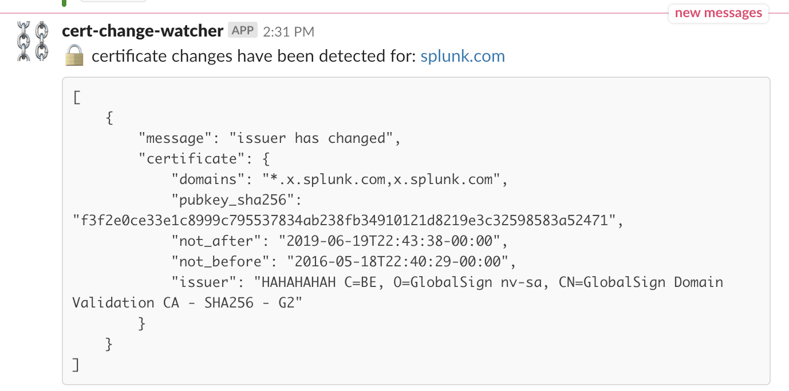Click the chain-link avatar of cert-change-watcher
This screenshot has width=789, height=391.
click(x=33, y=41)
